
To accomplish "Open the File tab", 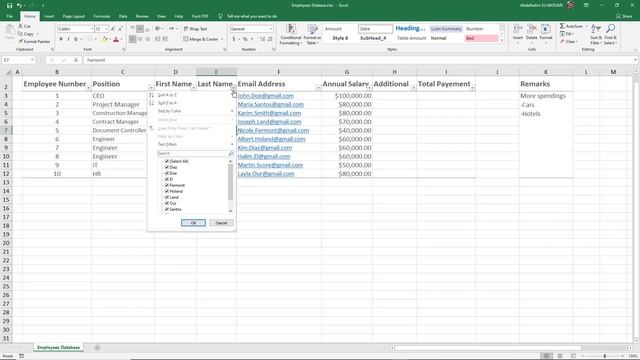I will click(10, 16).
